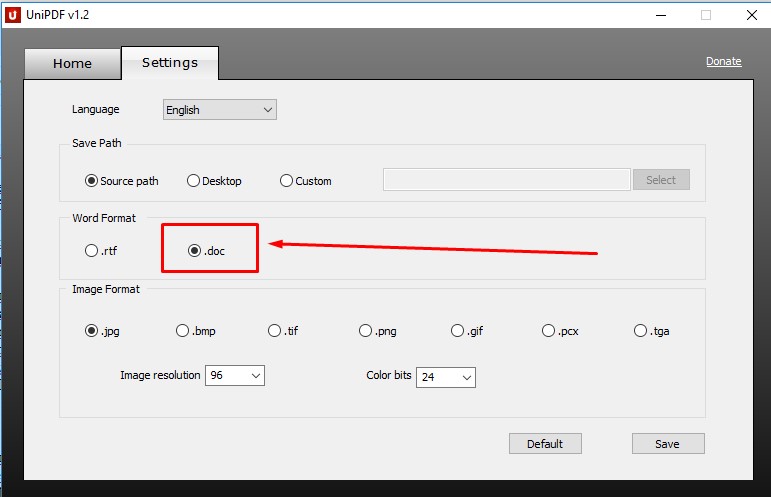Choose .rtf Word format
The height and width of the screenshot is (497, 771).
click(x=101, y=251)
